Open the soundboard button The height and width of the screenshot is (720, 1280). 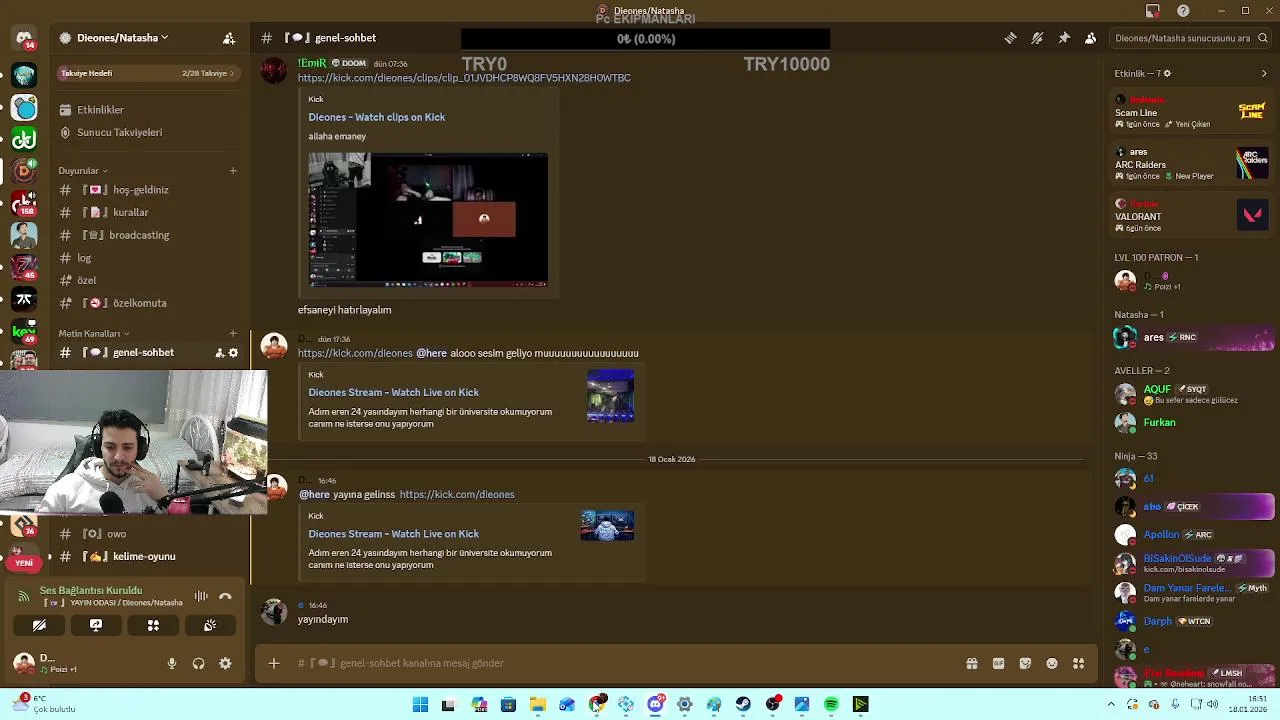(x=210, y=625)
